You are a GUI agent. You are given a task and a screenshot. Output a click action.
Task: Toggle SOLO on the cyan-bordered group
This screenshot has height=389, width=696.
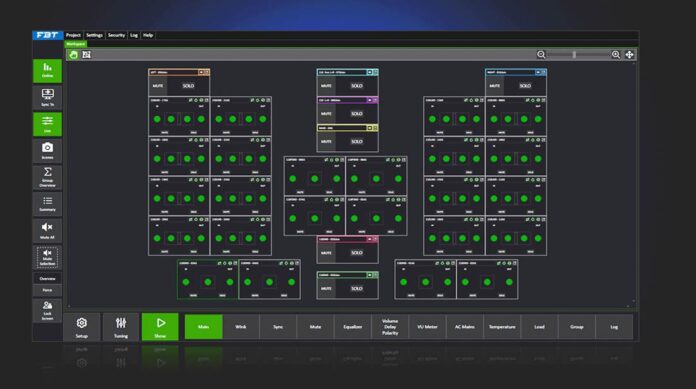pyautogui.click(x=357, y=86)
